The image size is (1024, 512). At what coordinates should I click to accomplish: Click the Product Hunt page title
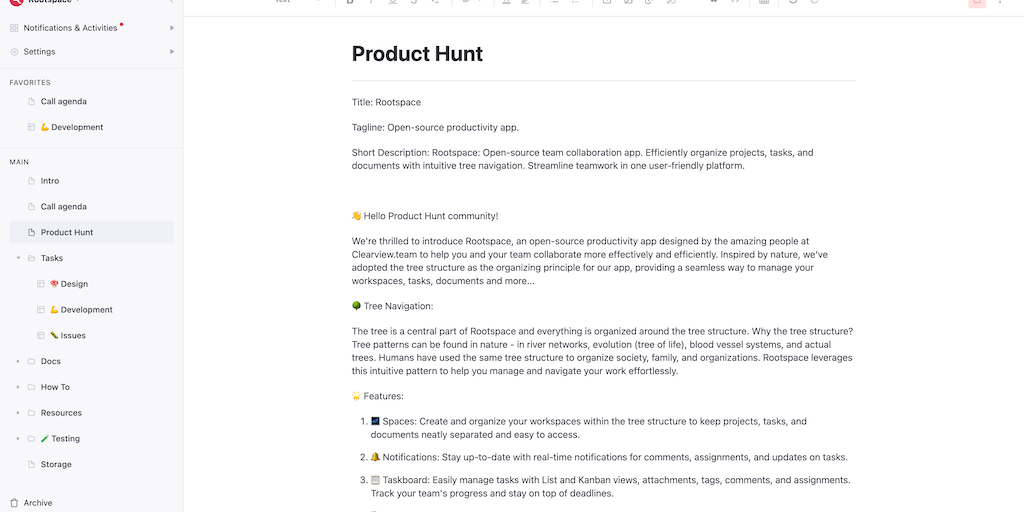(x=417, y=54)
